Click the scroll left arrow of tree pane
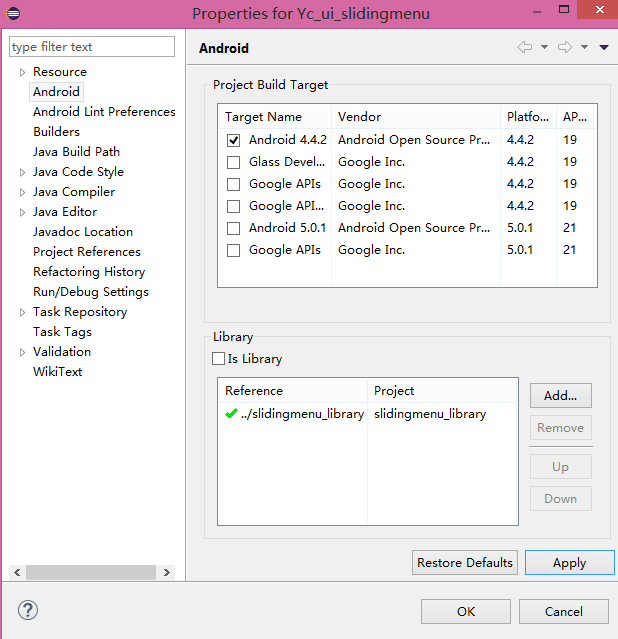The image size is (618, 639). click(17, 572)
